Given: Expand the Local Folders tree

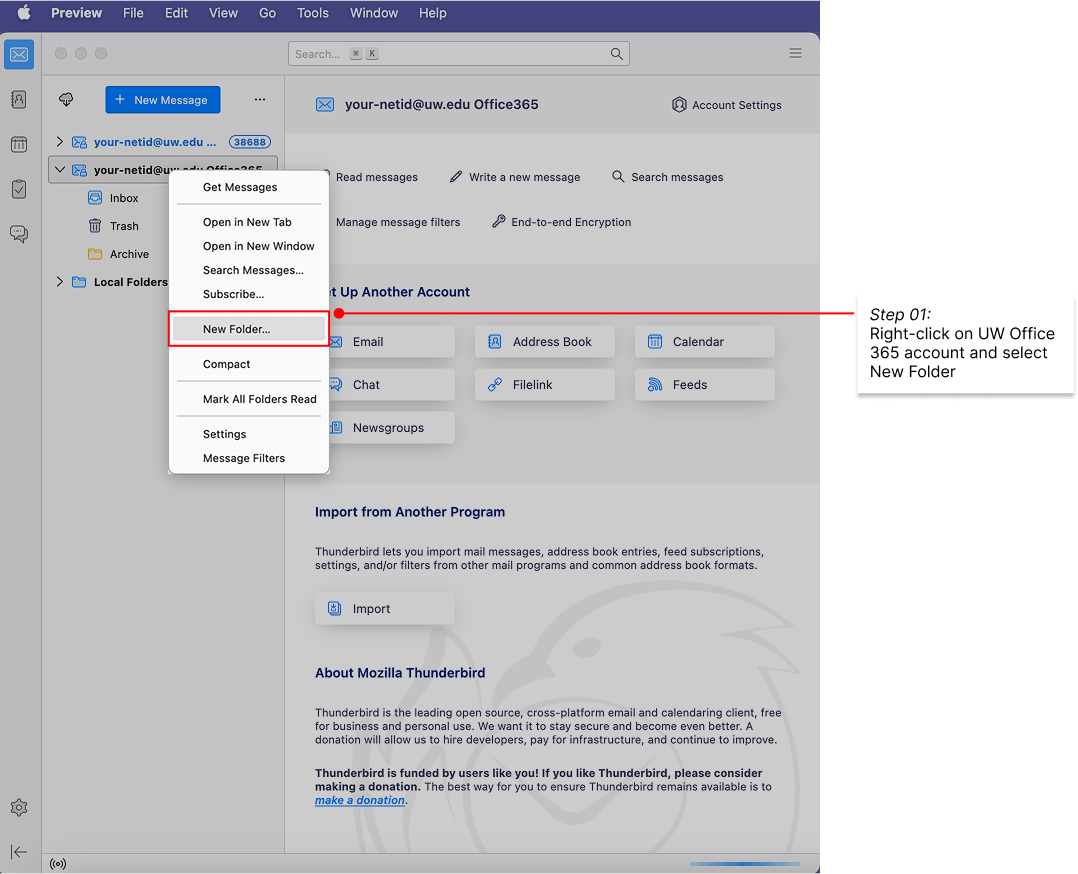Looking at the screenshot, I should [x=59, y=282].
